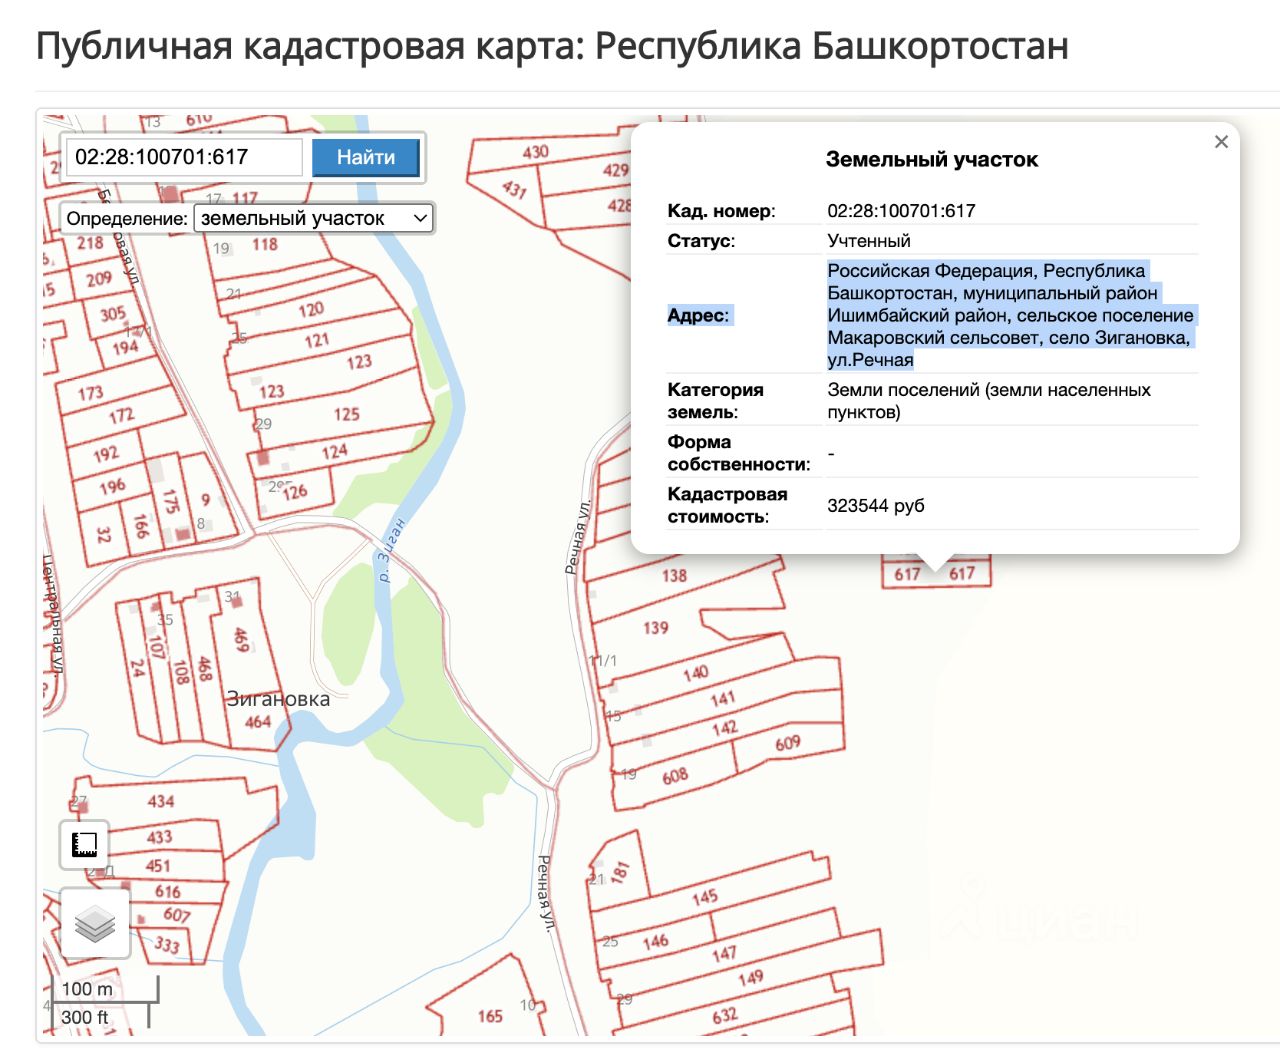Click the Зигановка village label

[278, 699]
